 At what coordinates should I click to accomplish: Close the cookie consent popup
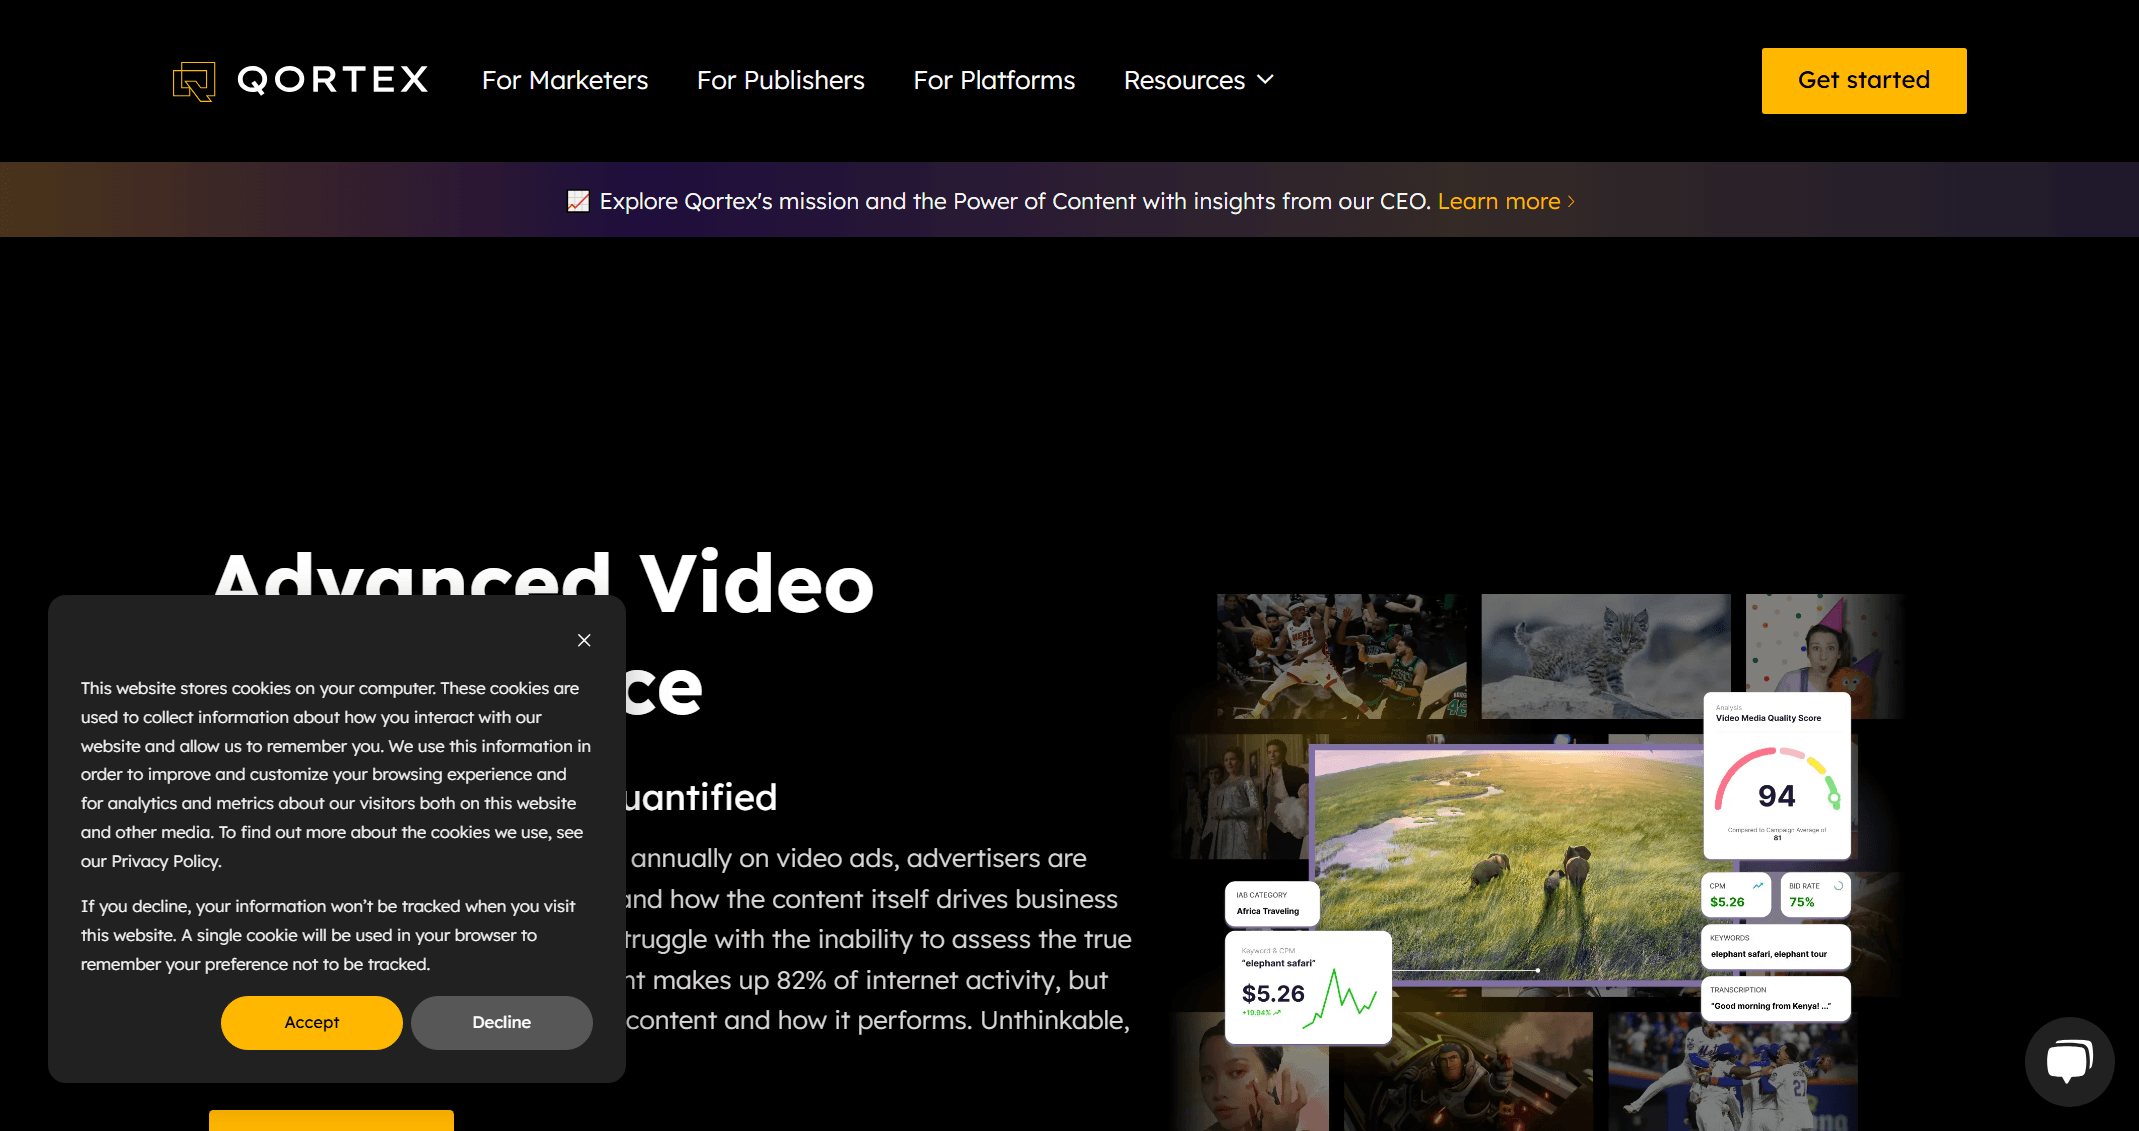pyautogui.click(x=584, y=640)
